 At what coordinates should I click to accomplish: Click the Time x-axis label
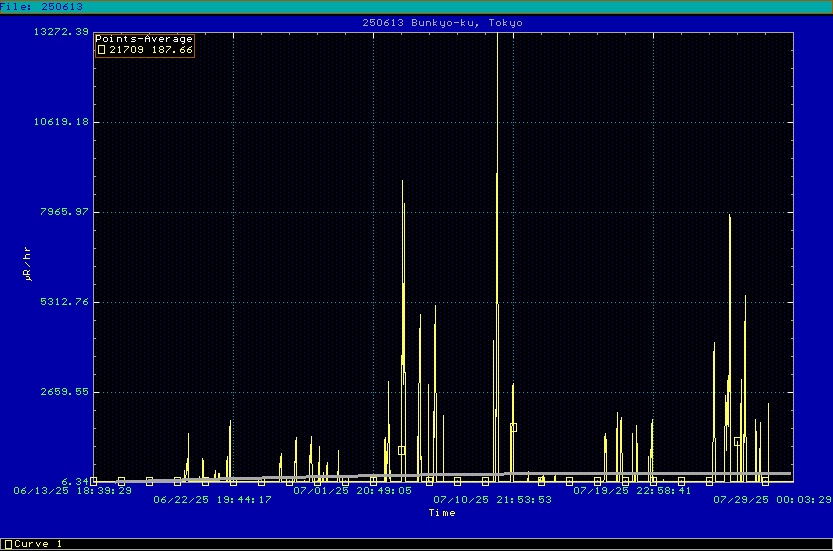pos(442,513)
